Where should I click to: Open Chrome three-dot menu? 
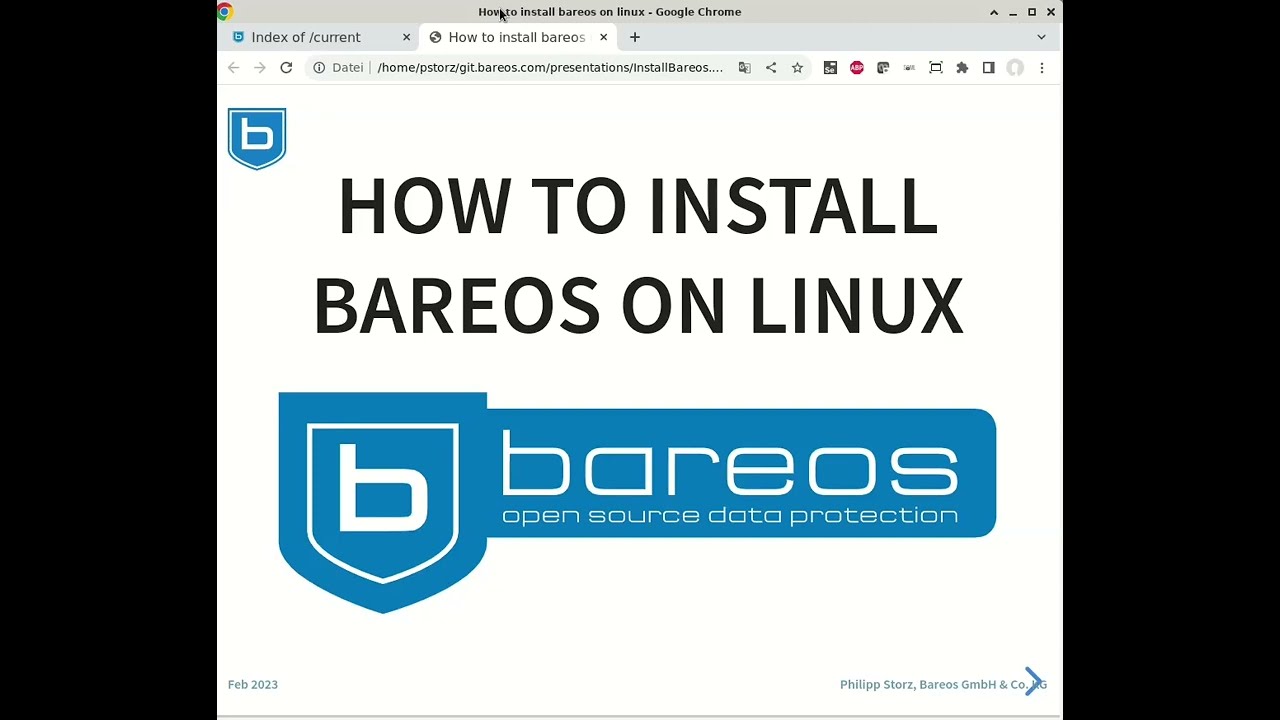pyautogui.click(x=1042, y=68)
